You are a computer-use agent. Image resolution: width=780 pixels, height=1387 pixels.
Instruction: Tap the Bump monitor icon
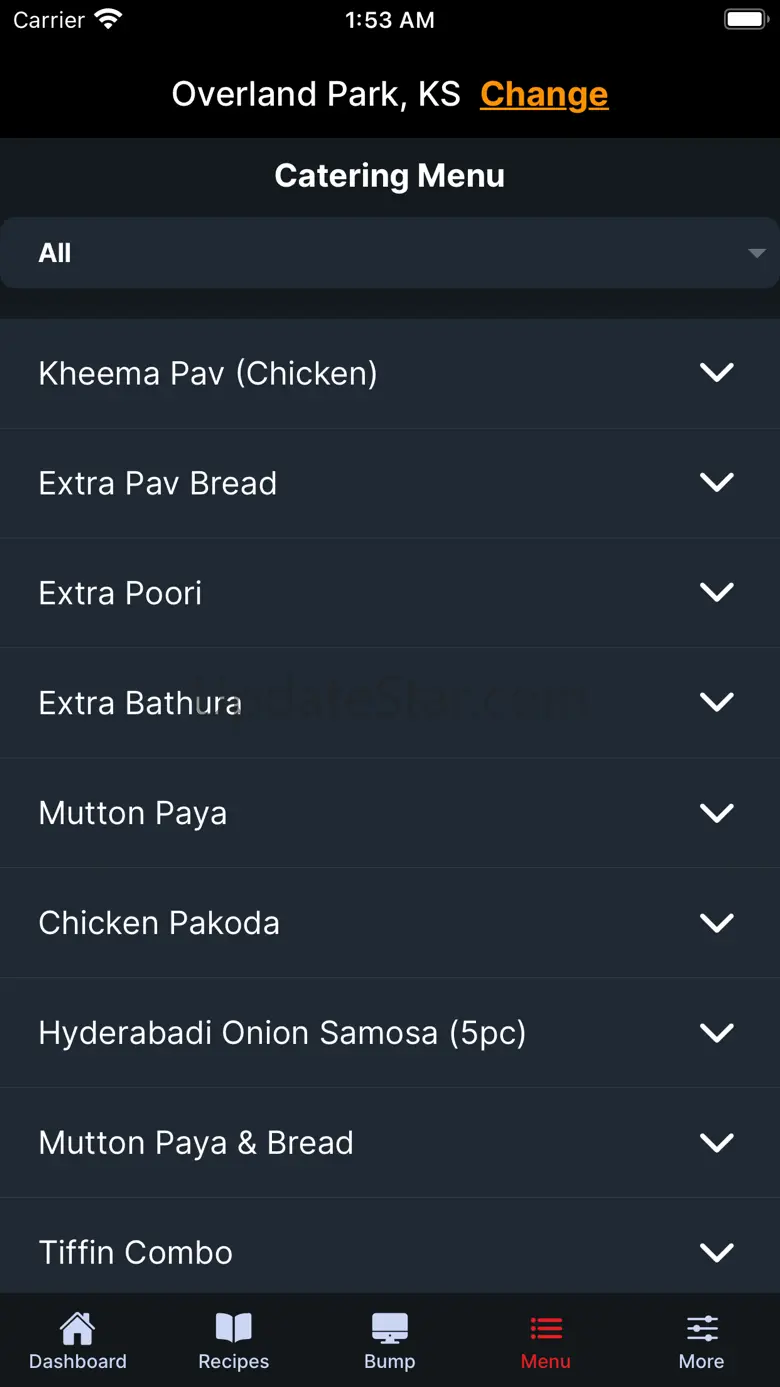pyautogui.click(x=389, y=1329)
